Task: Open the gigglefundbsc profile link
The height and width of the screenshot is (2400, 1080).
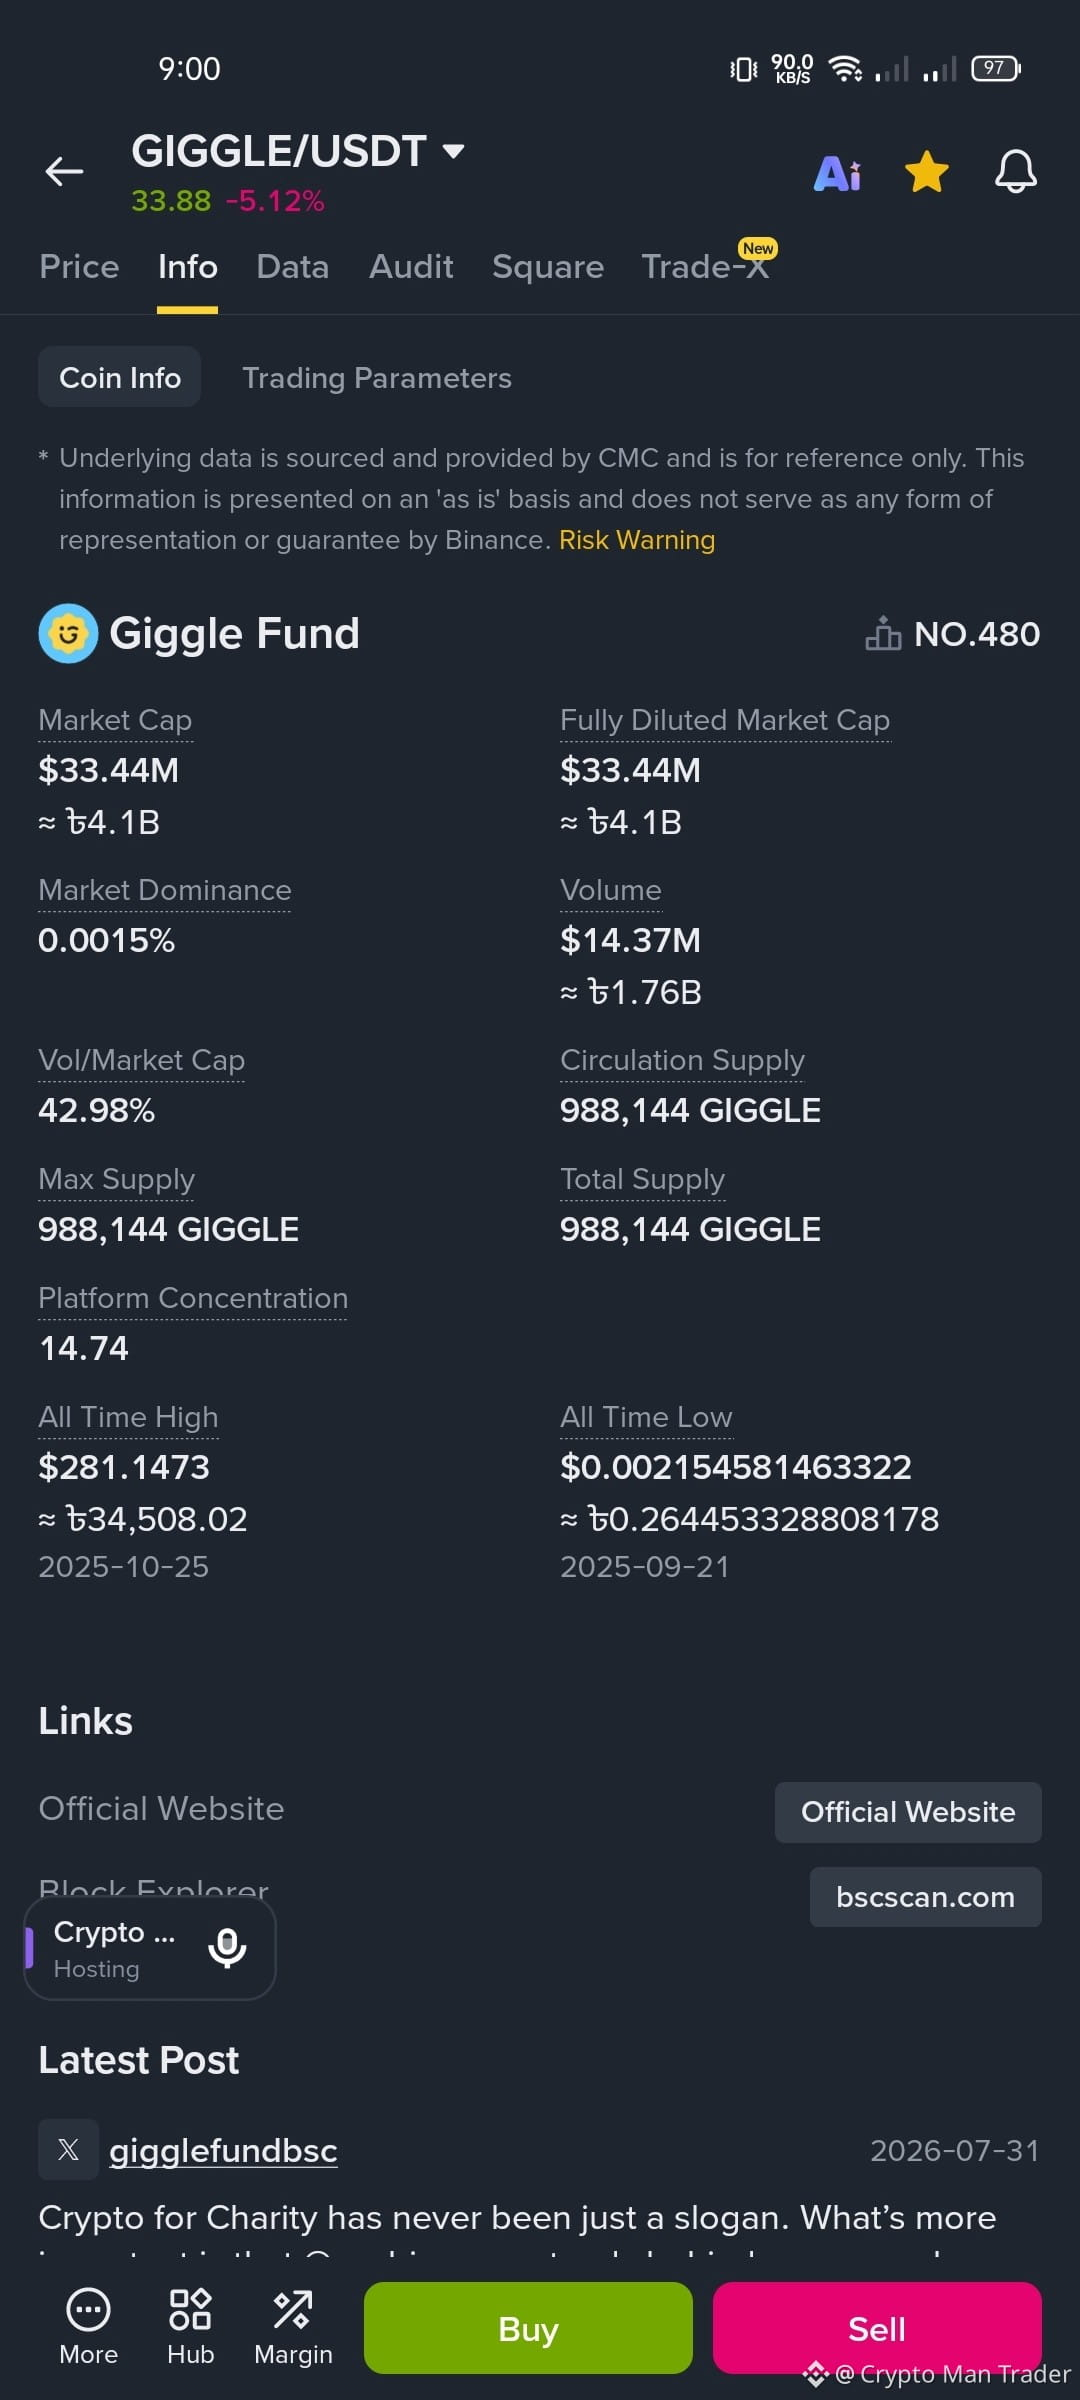Action: 223,2151
